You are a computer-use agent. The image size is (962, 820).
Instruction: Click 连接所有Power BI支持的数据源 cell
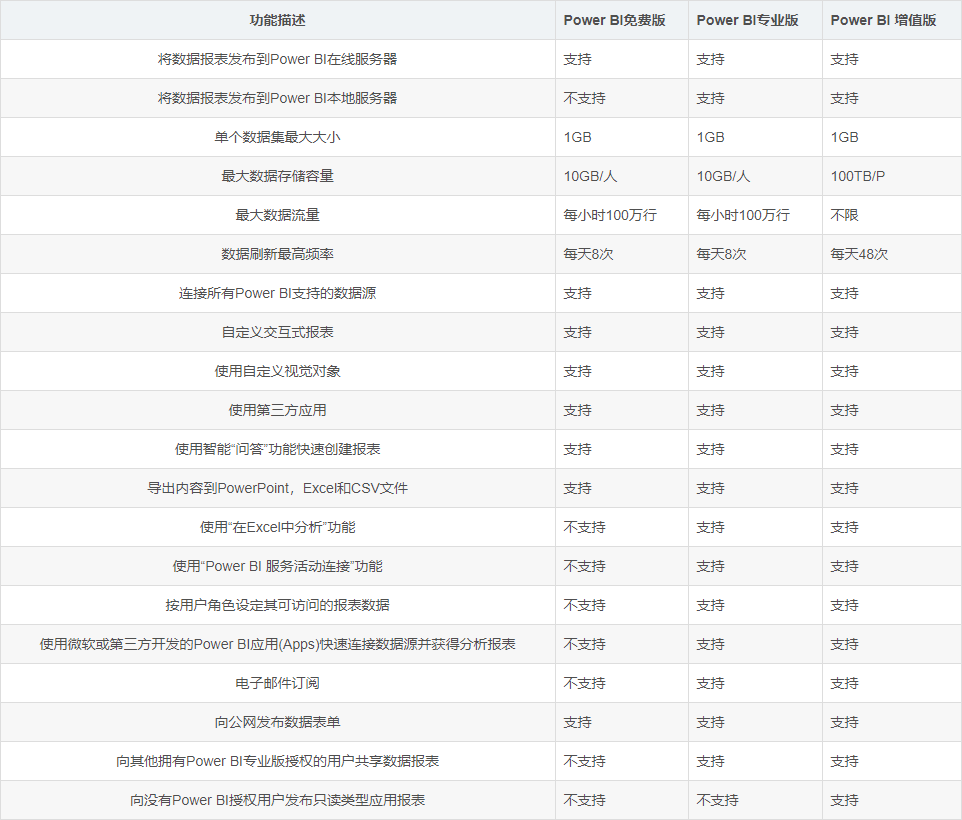tap(277, 293)
